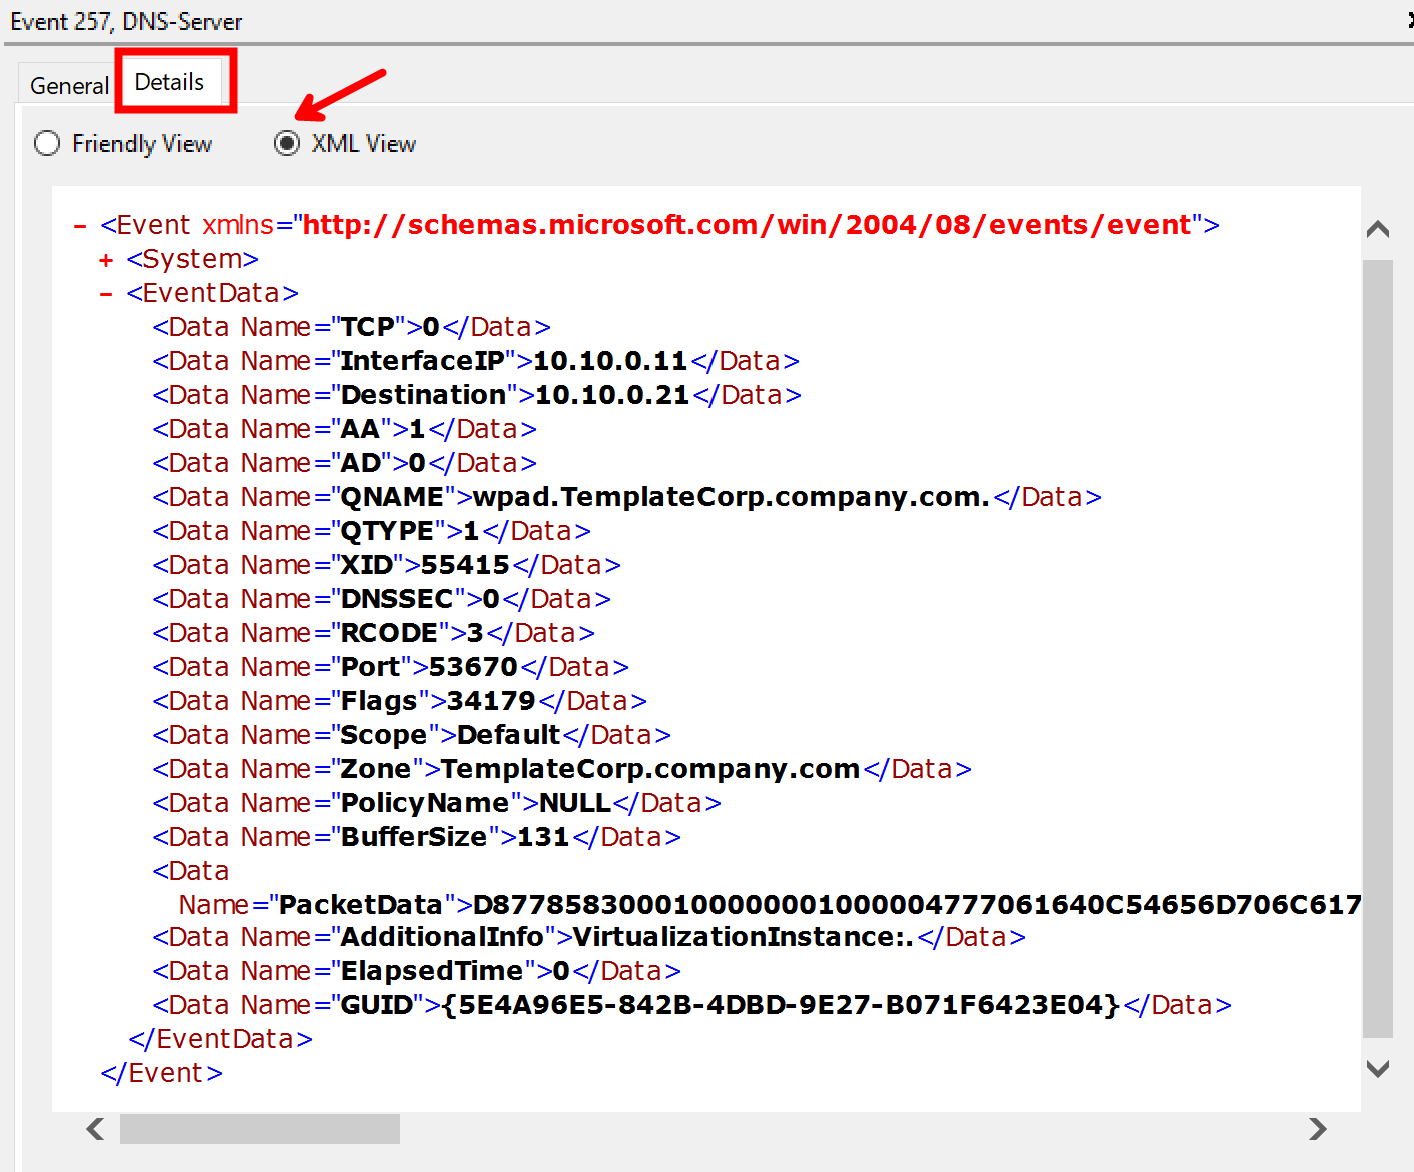Switch to the General tab

68,86
